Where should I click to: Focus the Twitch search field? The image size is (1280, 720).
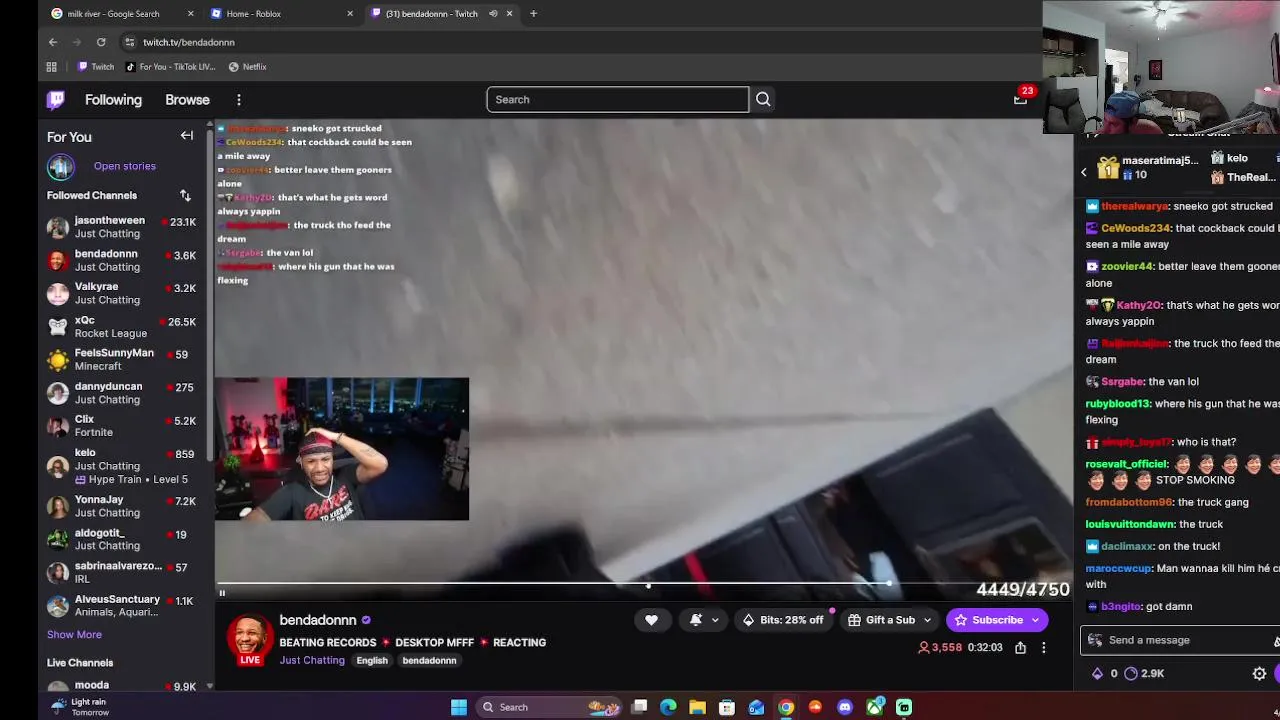pyautogui.click(x=617, y=99)
